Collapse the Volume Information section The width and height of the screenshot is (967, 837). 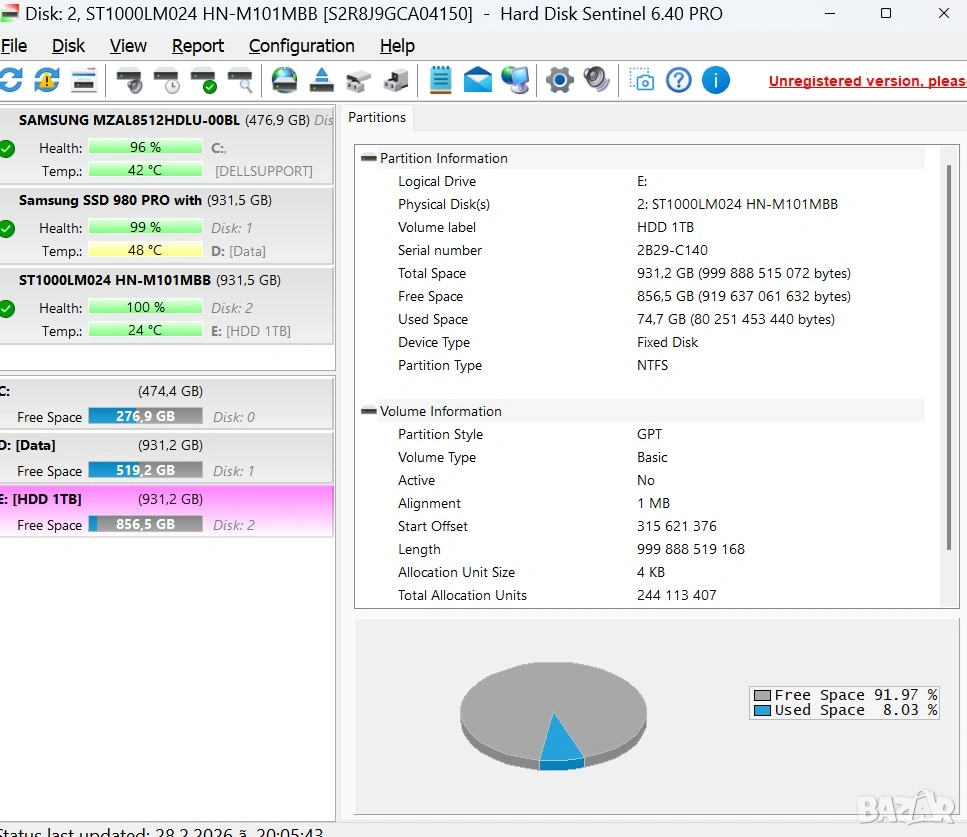(x=369, y=411)
